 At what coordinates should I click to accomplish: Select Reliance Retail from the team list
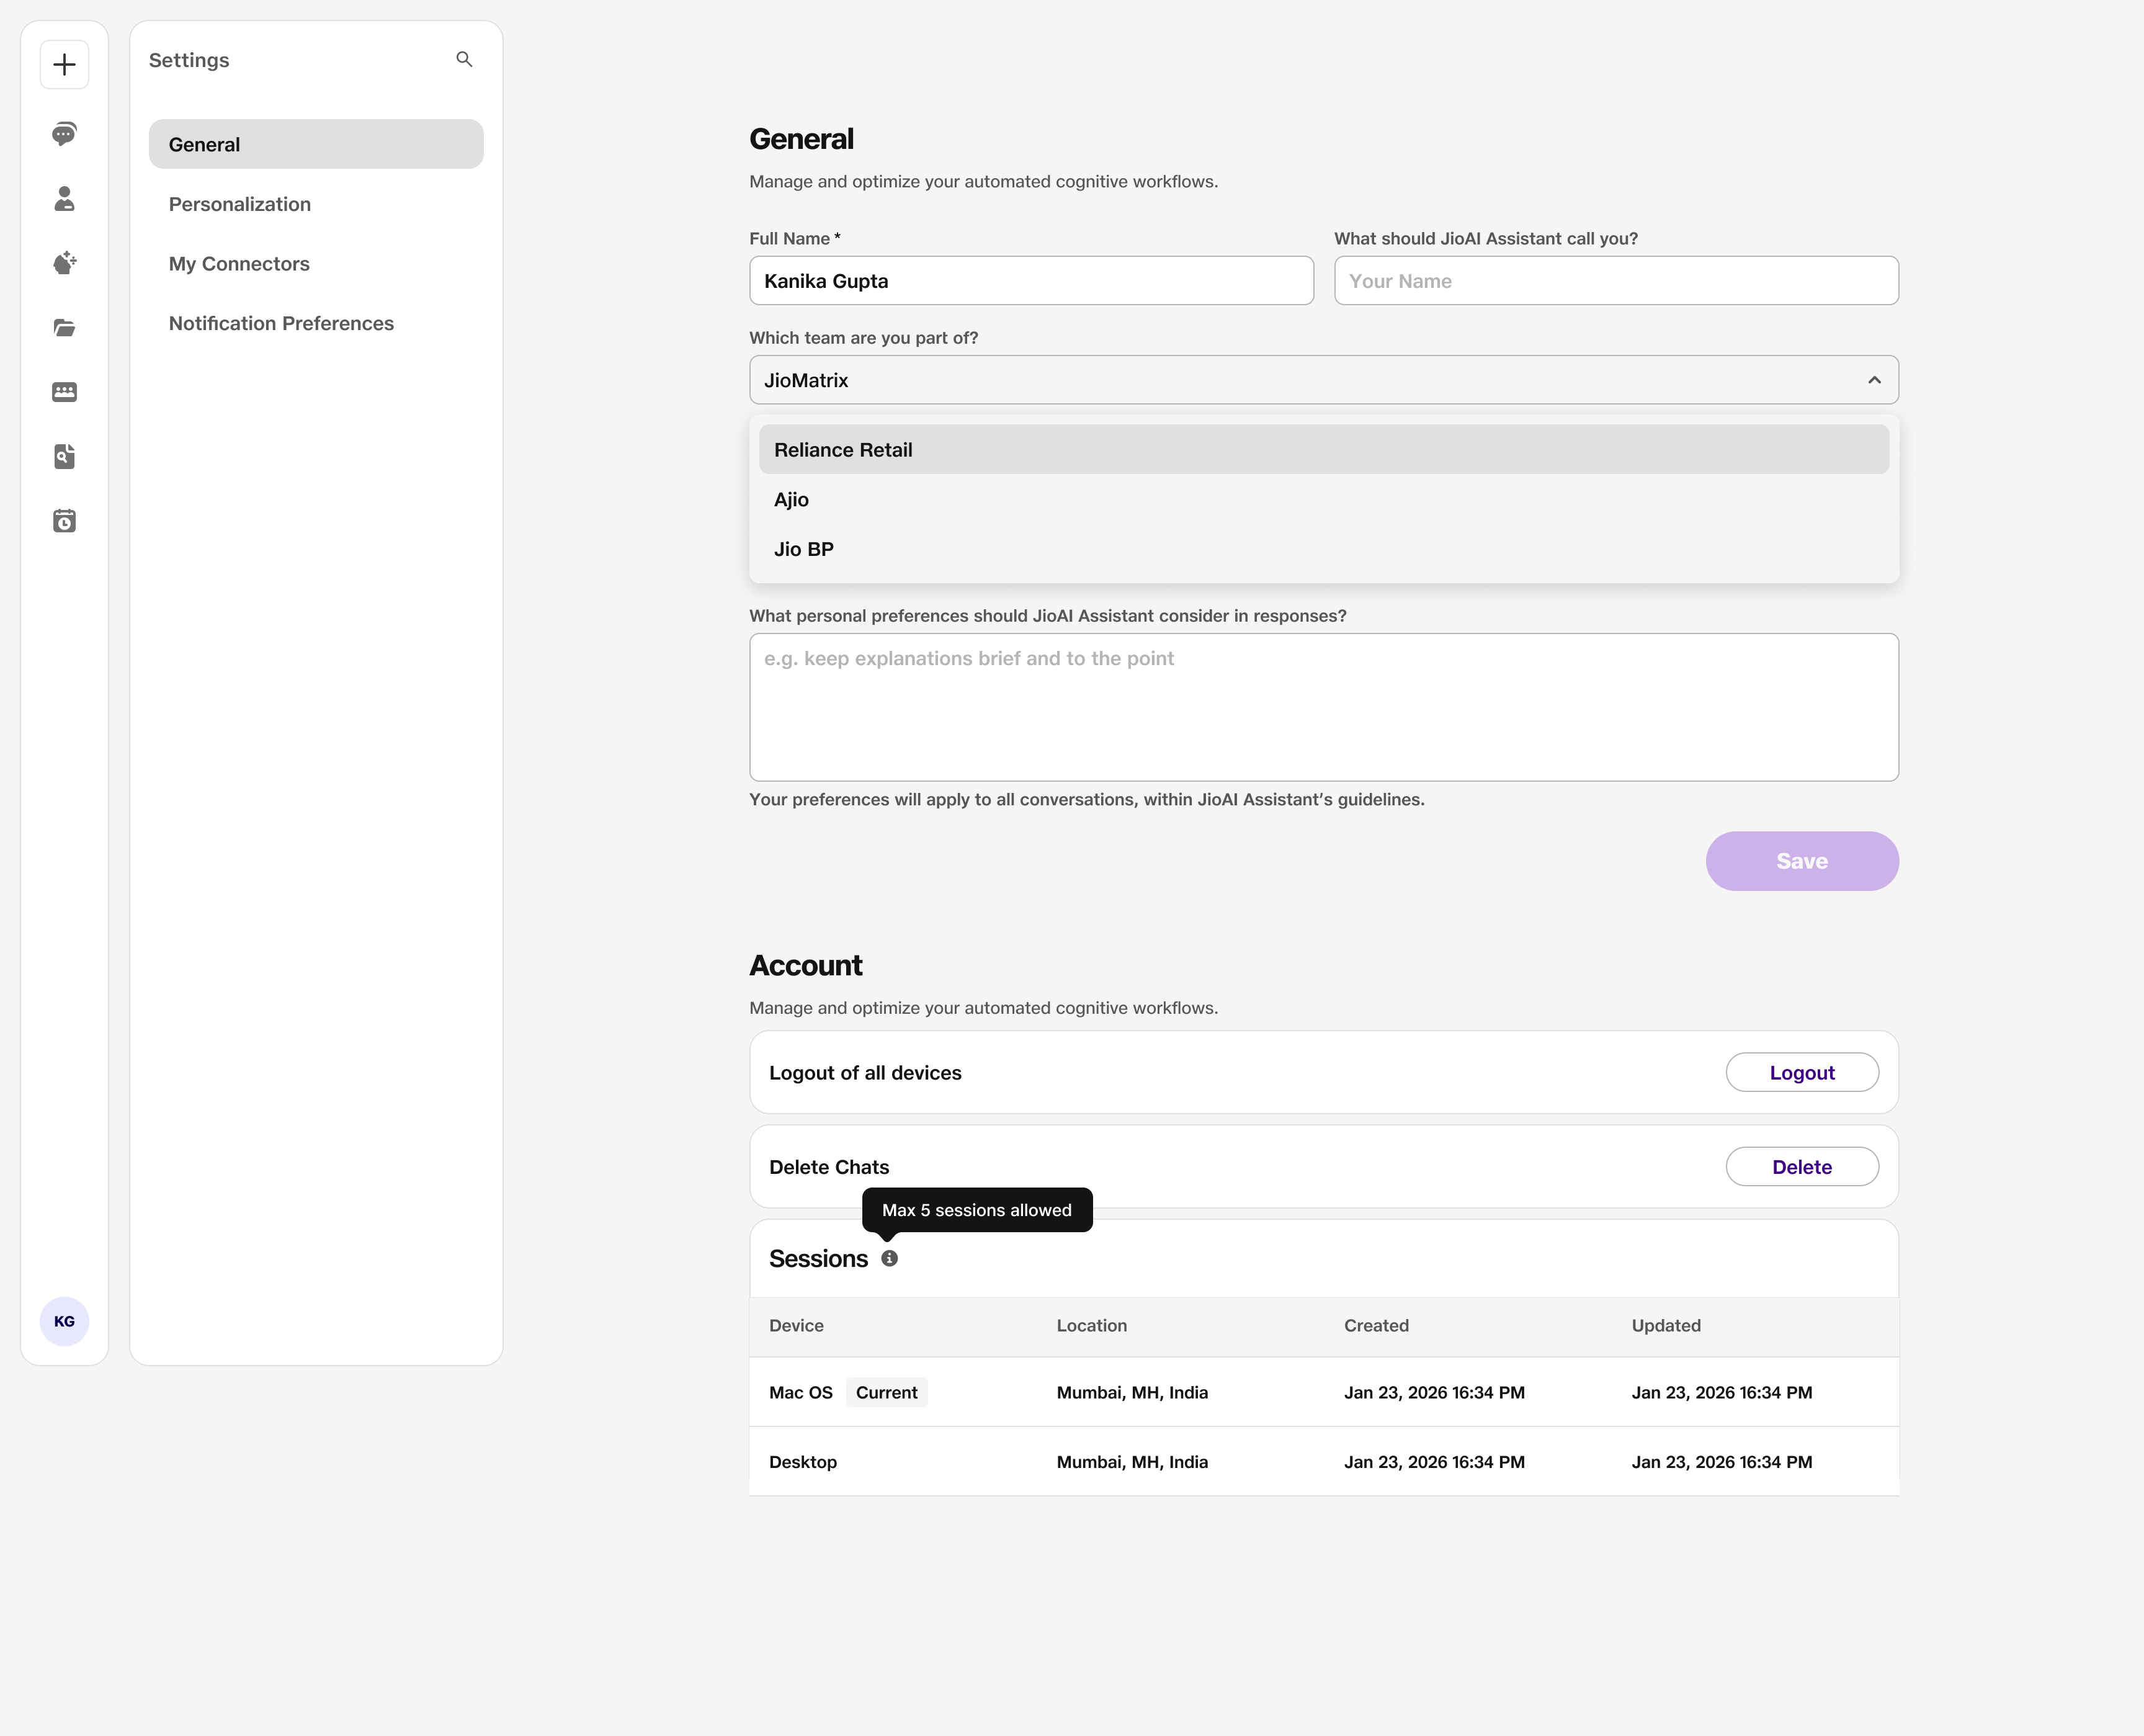tap(1324, 450)
